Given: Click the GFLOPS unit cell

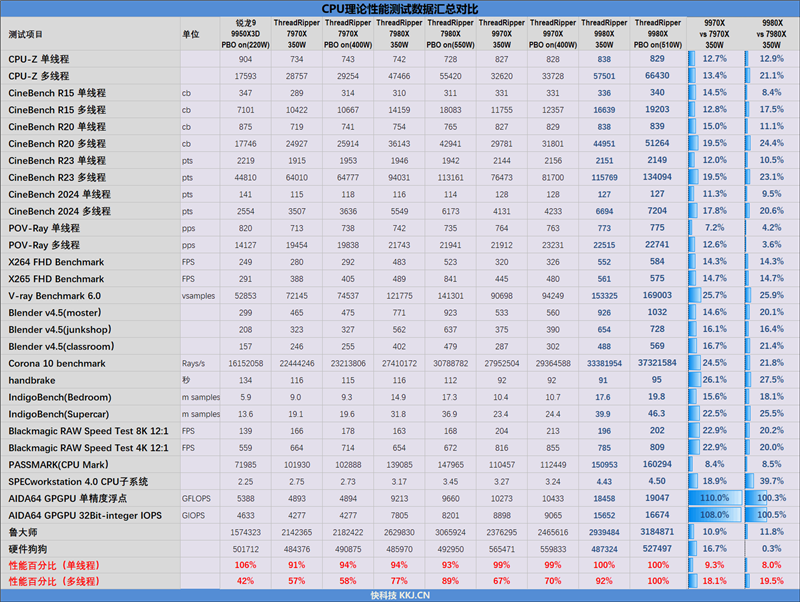Looking at the screenshot, I should tap(196, 498).
